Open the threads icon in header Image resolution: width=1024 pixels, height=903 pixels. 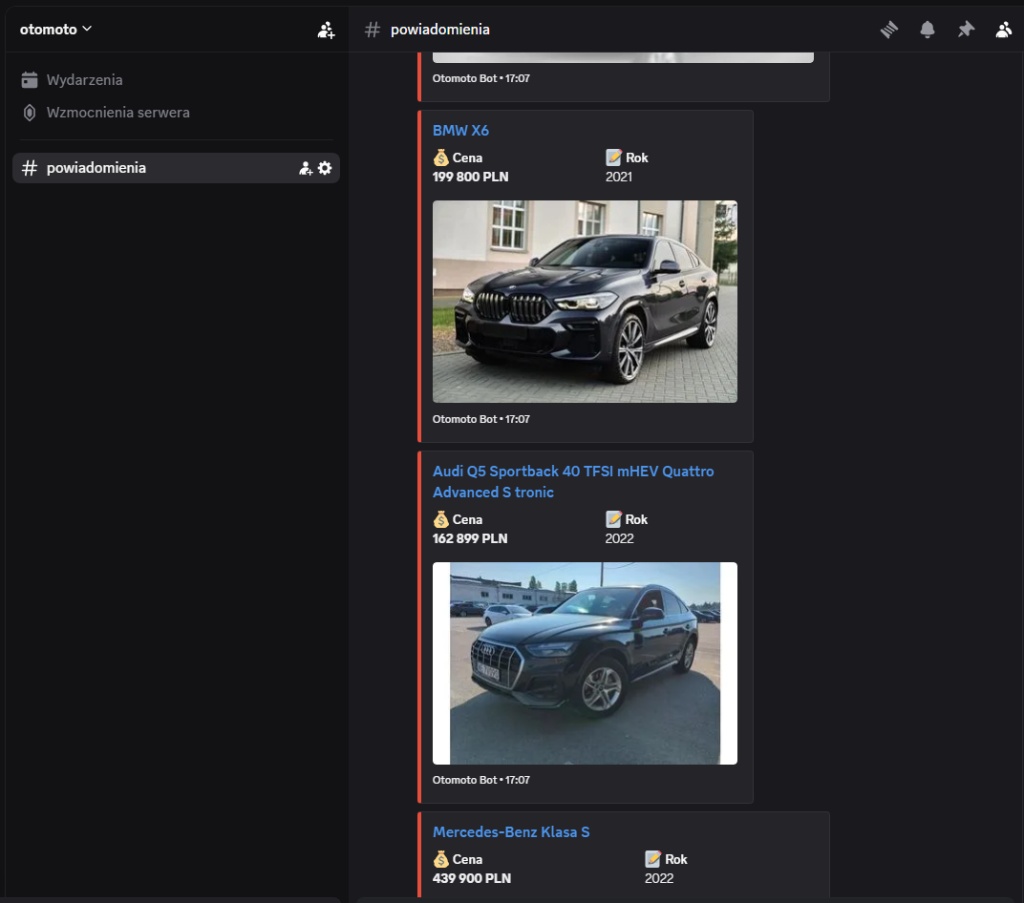click(x=889, y=29)
